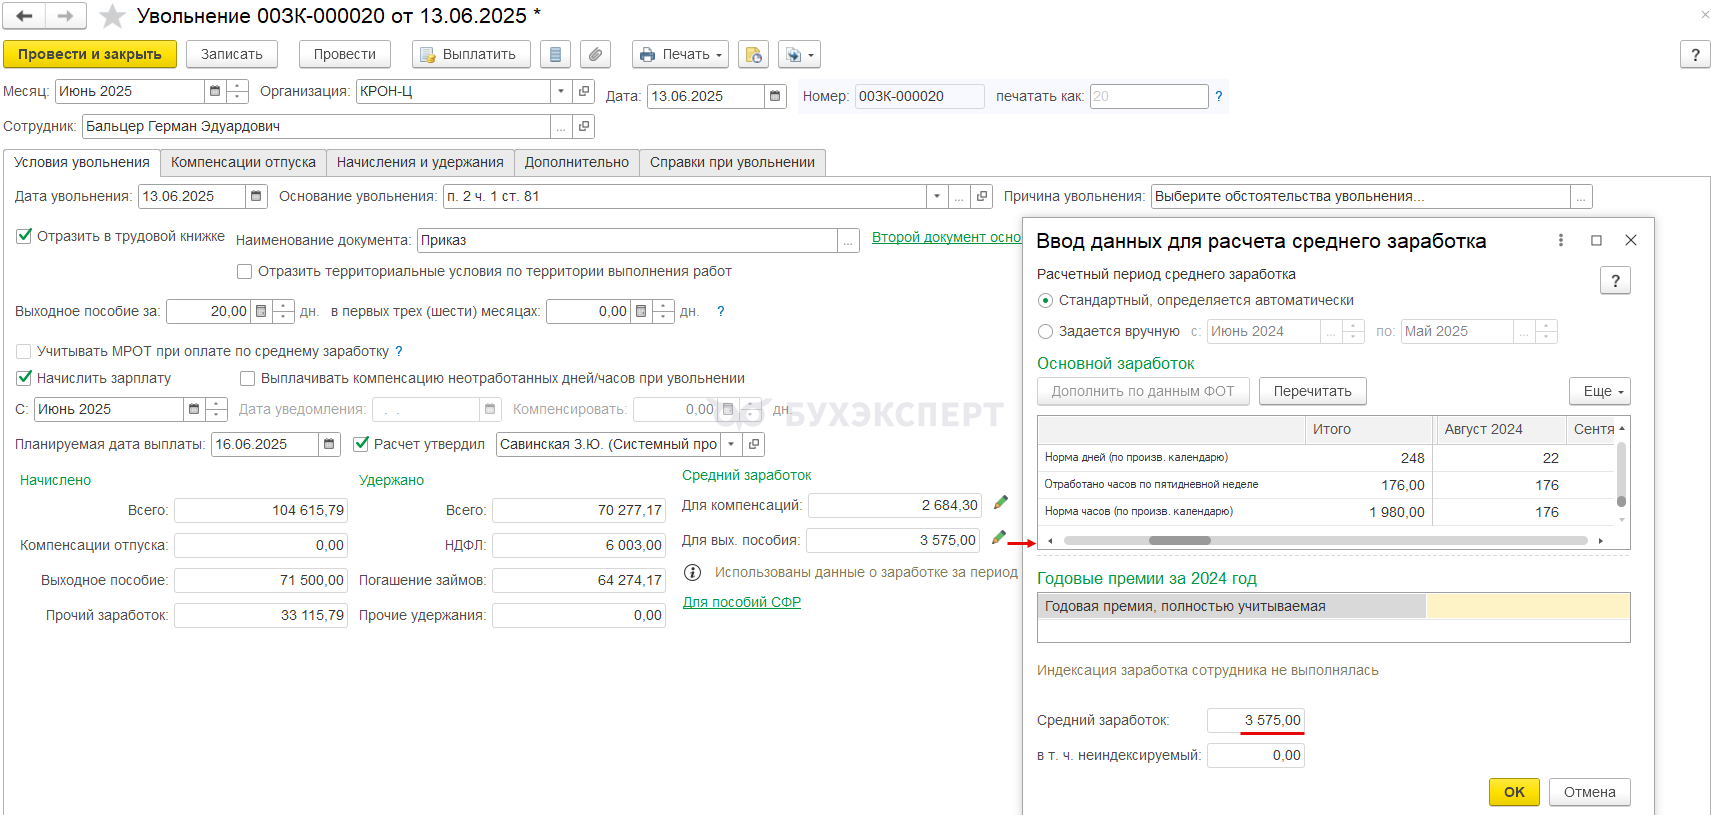Open selection dots for Наименование документа
Viewport: 1711px width, 815px height.
tap(848, 240)
